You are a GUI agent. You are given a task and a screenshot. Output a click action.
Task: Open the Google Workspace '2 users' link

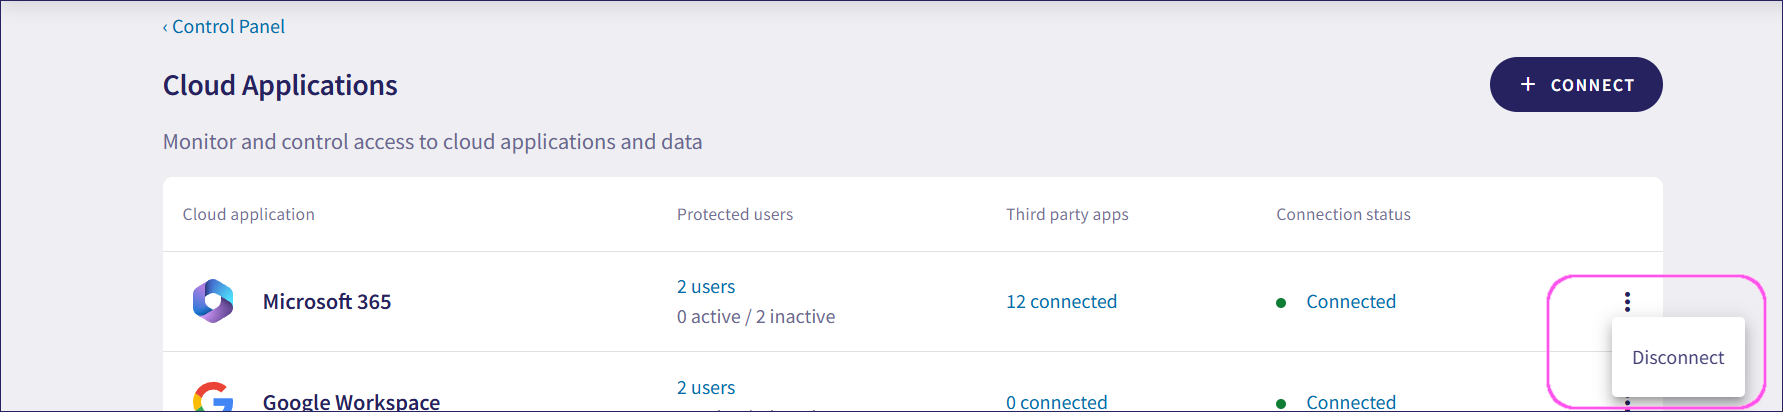click(x=705, y=388)
